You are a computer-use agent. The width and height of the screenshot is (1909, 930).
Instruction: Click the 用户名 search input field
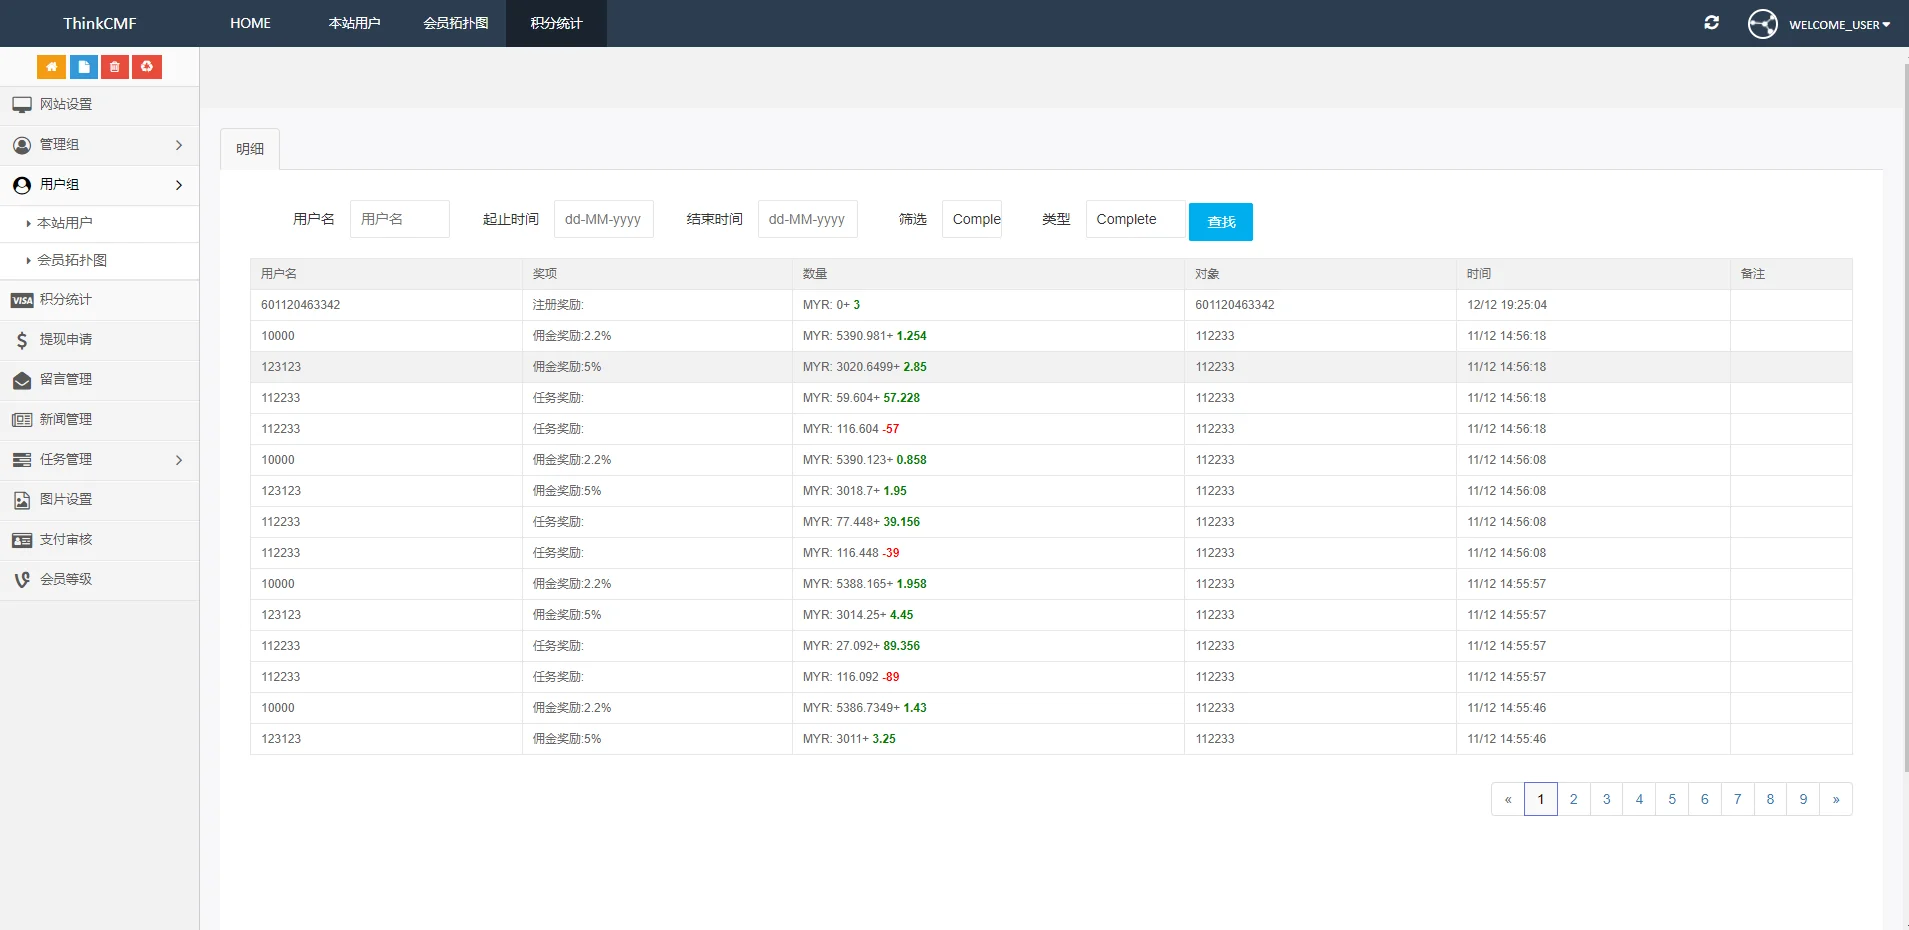399,219
